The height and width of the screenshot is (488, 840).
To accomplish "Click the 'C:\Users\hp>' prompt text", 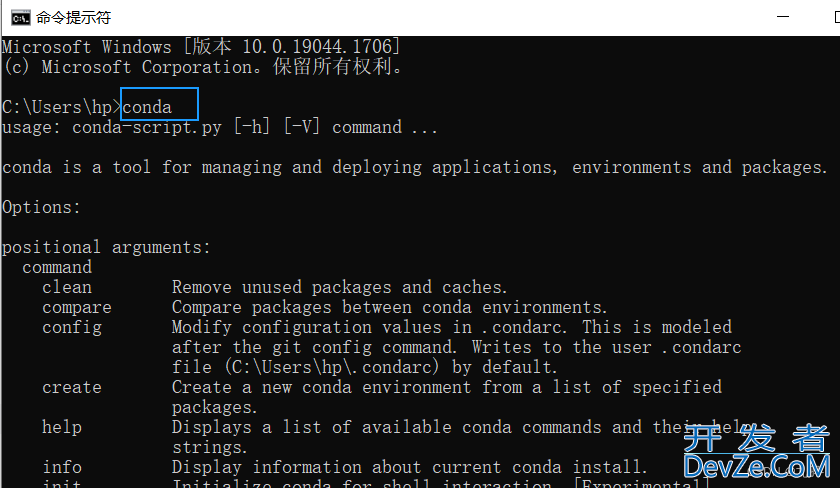I will tap(62, 107).
